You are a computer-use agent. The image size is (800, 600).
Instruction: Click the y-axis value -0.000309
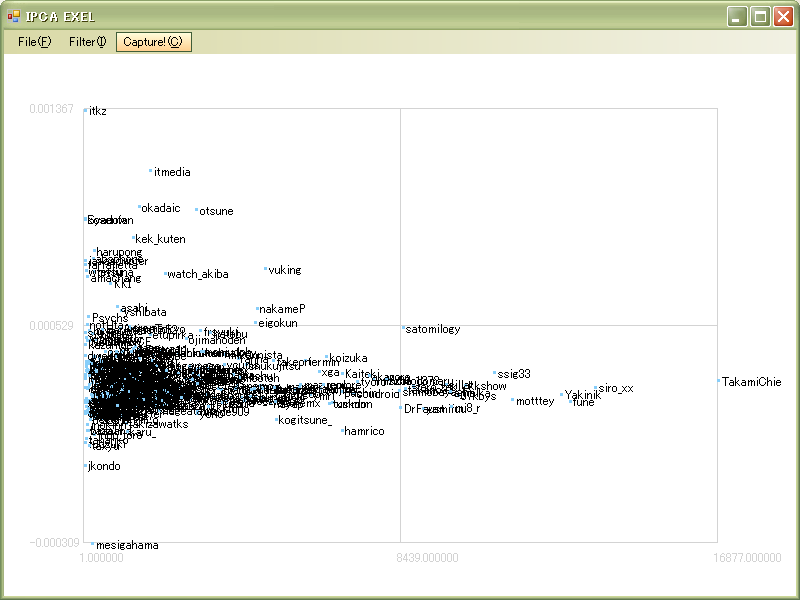(x=55, y=542)
